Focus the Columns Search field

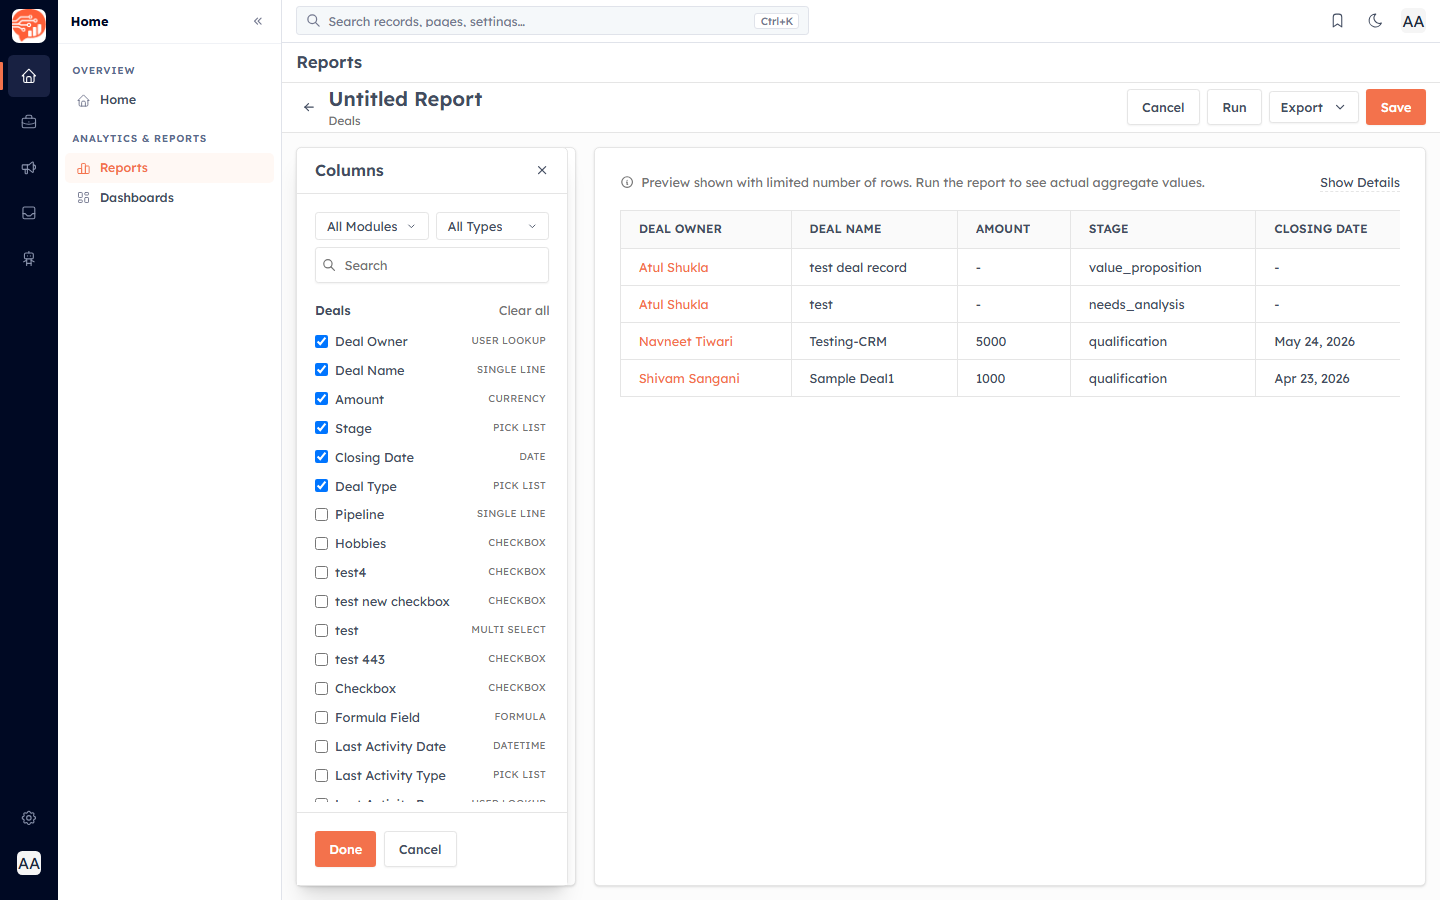coord(432,265)
